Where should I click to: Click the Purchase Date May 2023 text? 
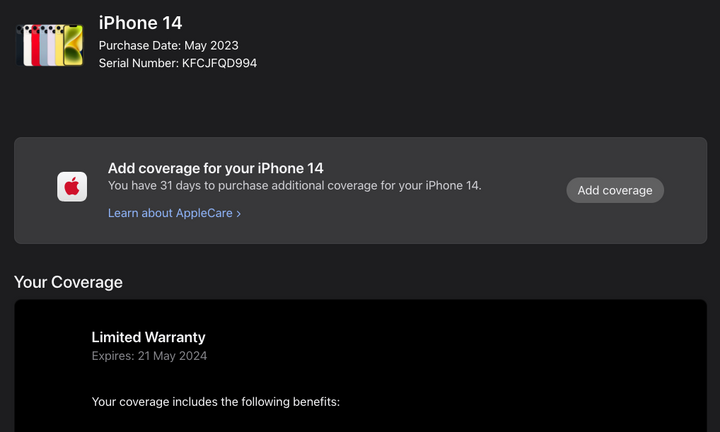168,45
